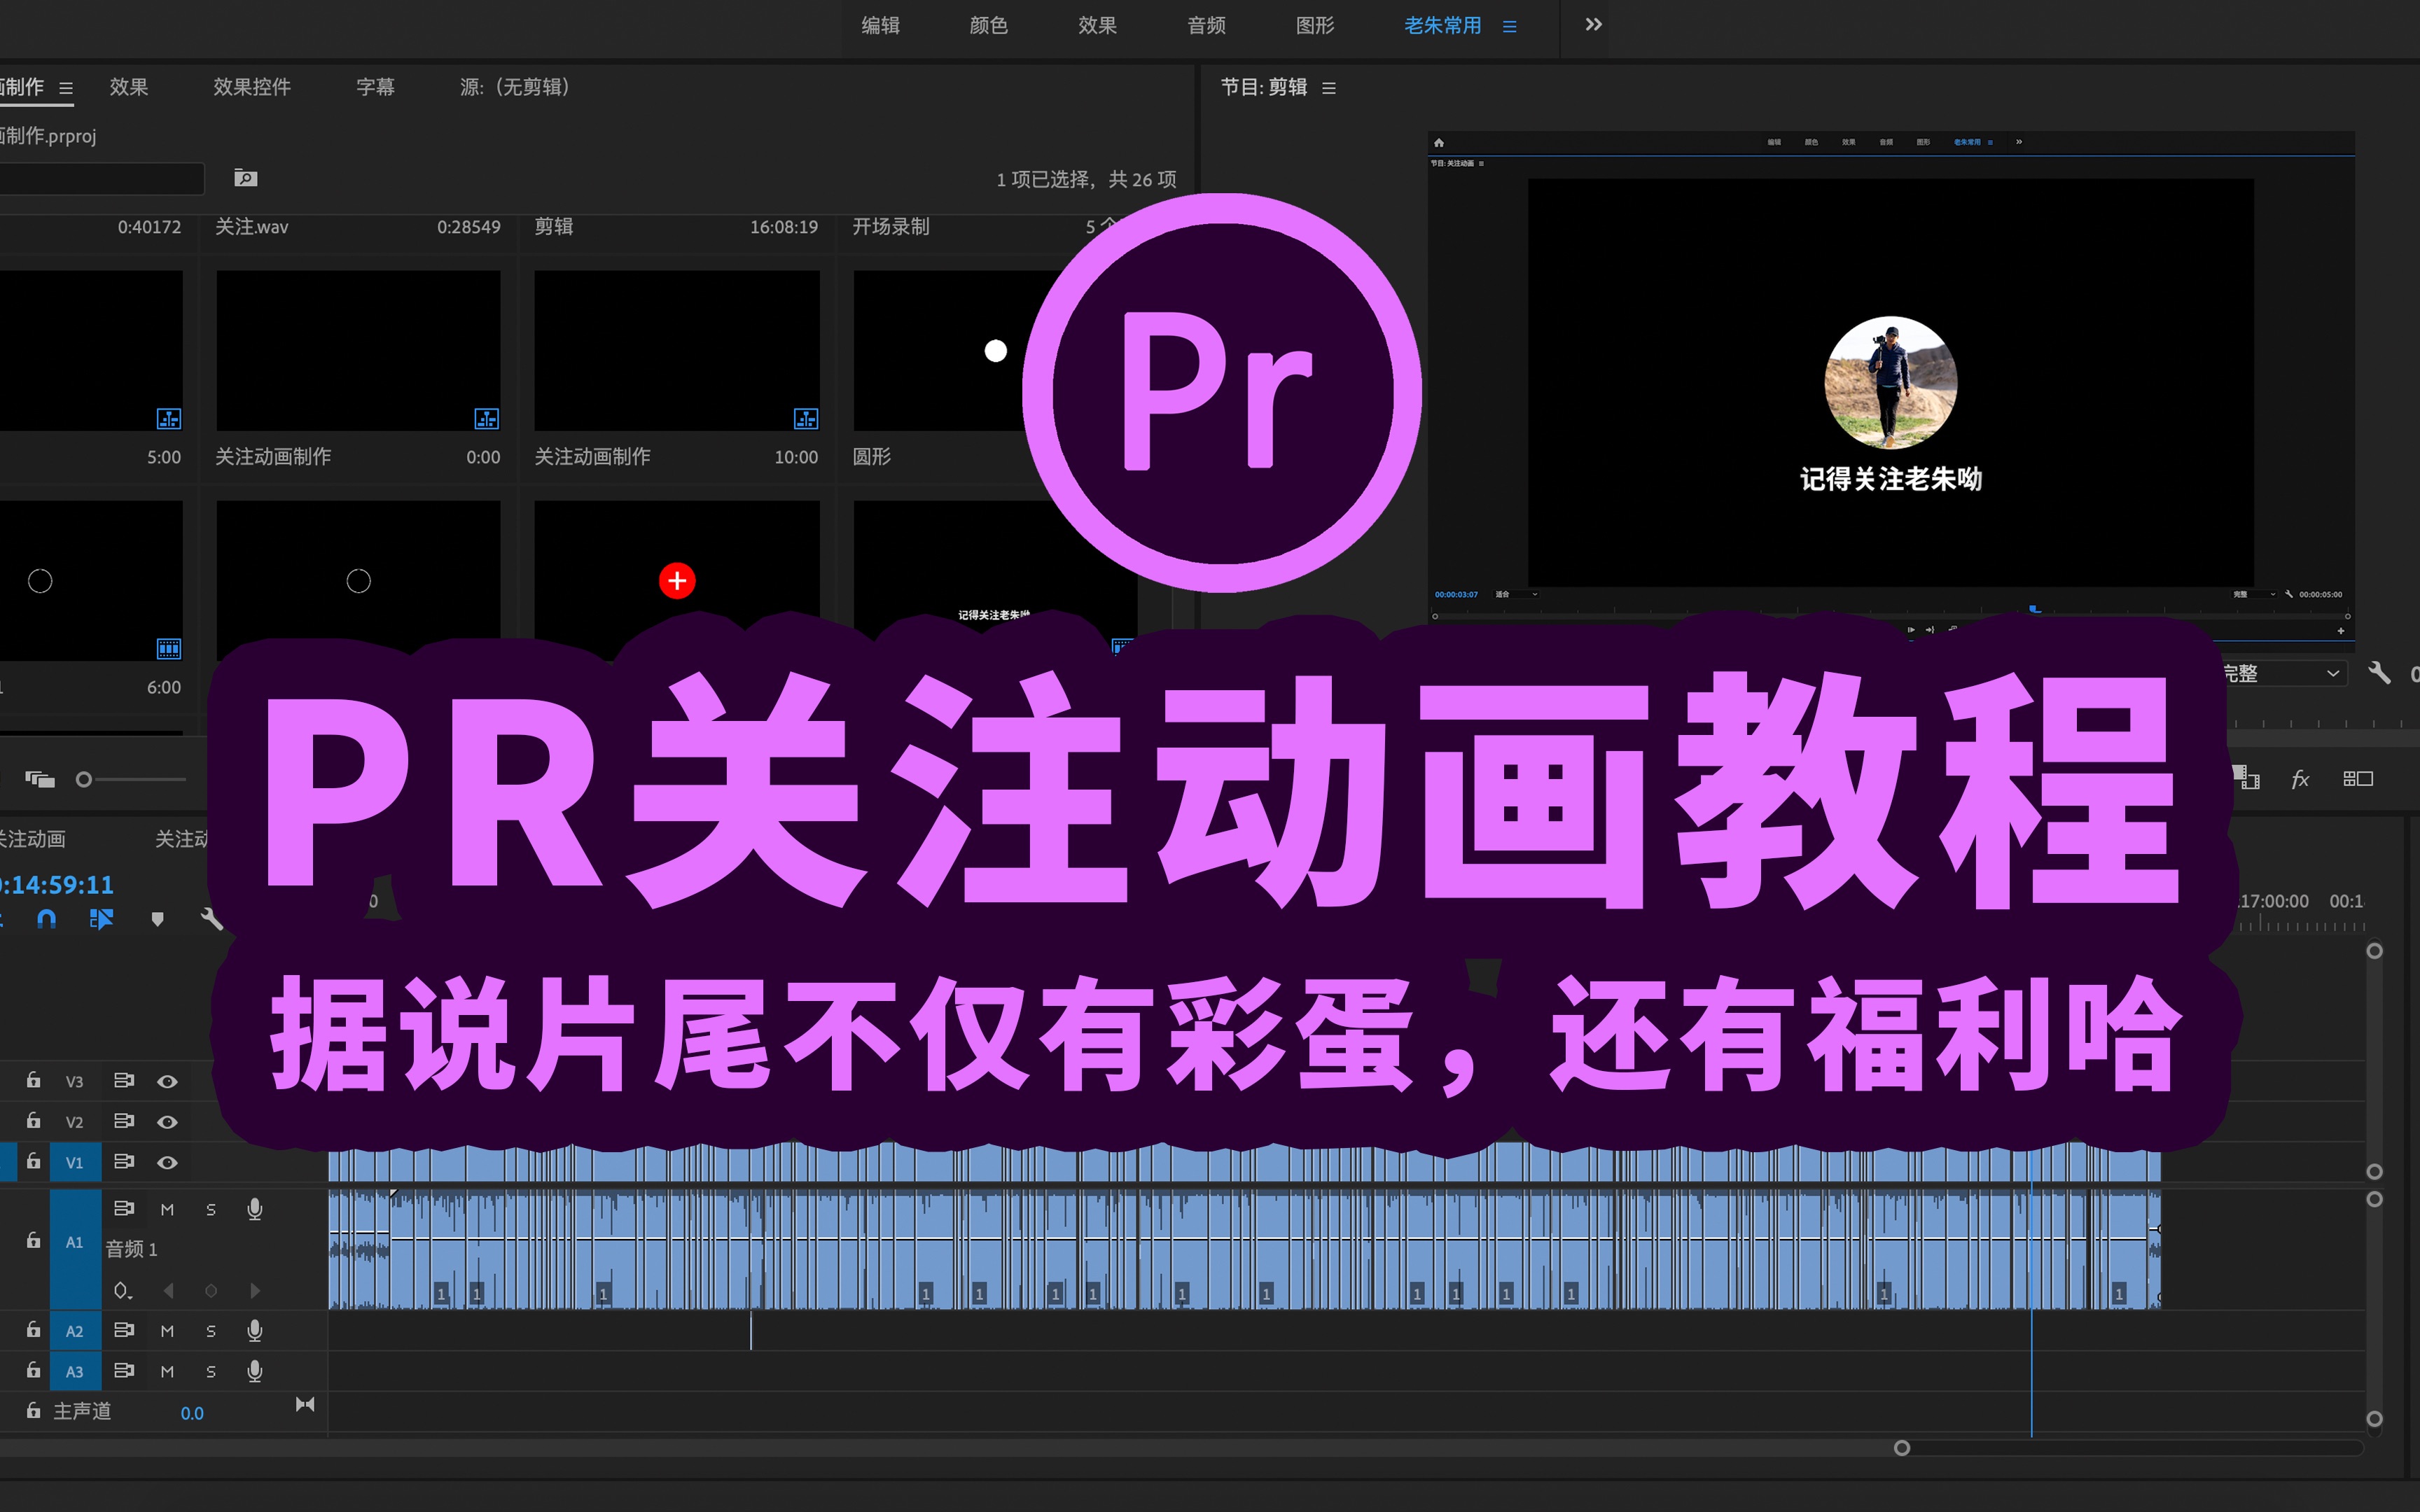Open timeline display settings wrench
2420x1512 pixels.
point(211,919)
